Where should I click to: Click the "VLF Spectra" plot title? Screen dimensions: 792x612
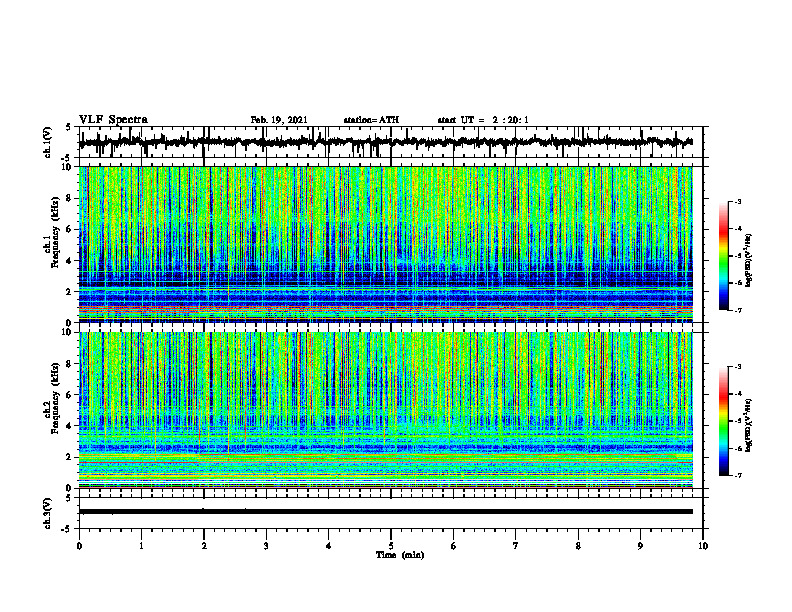pos(113,120)
